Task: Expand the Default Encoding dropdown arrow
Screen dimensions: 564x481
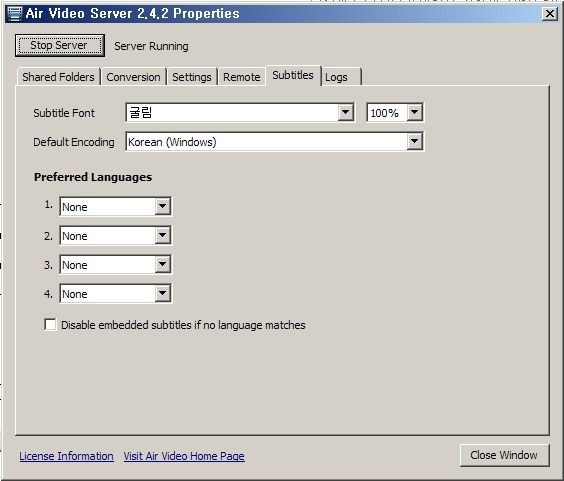Action: [414, 141]
